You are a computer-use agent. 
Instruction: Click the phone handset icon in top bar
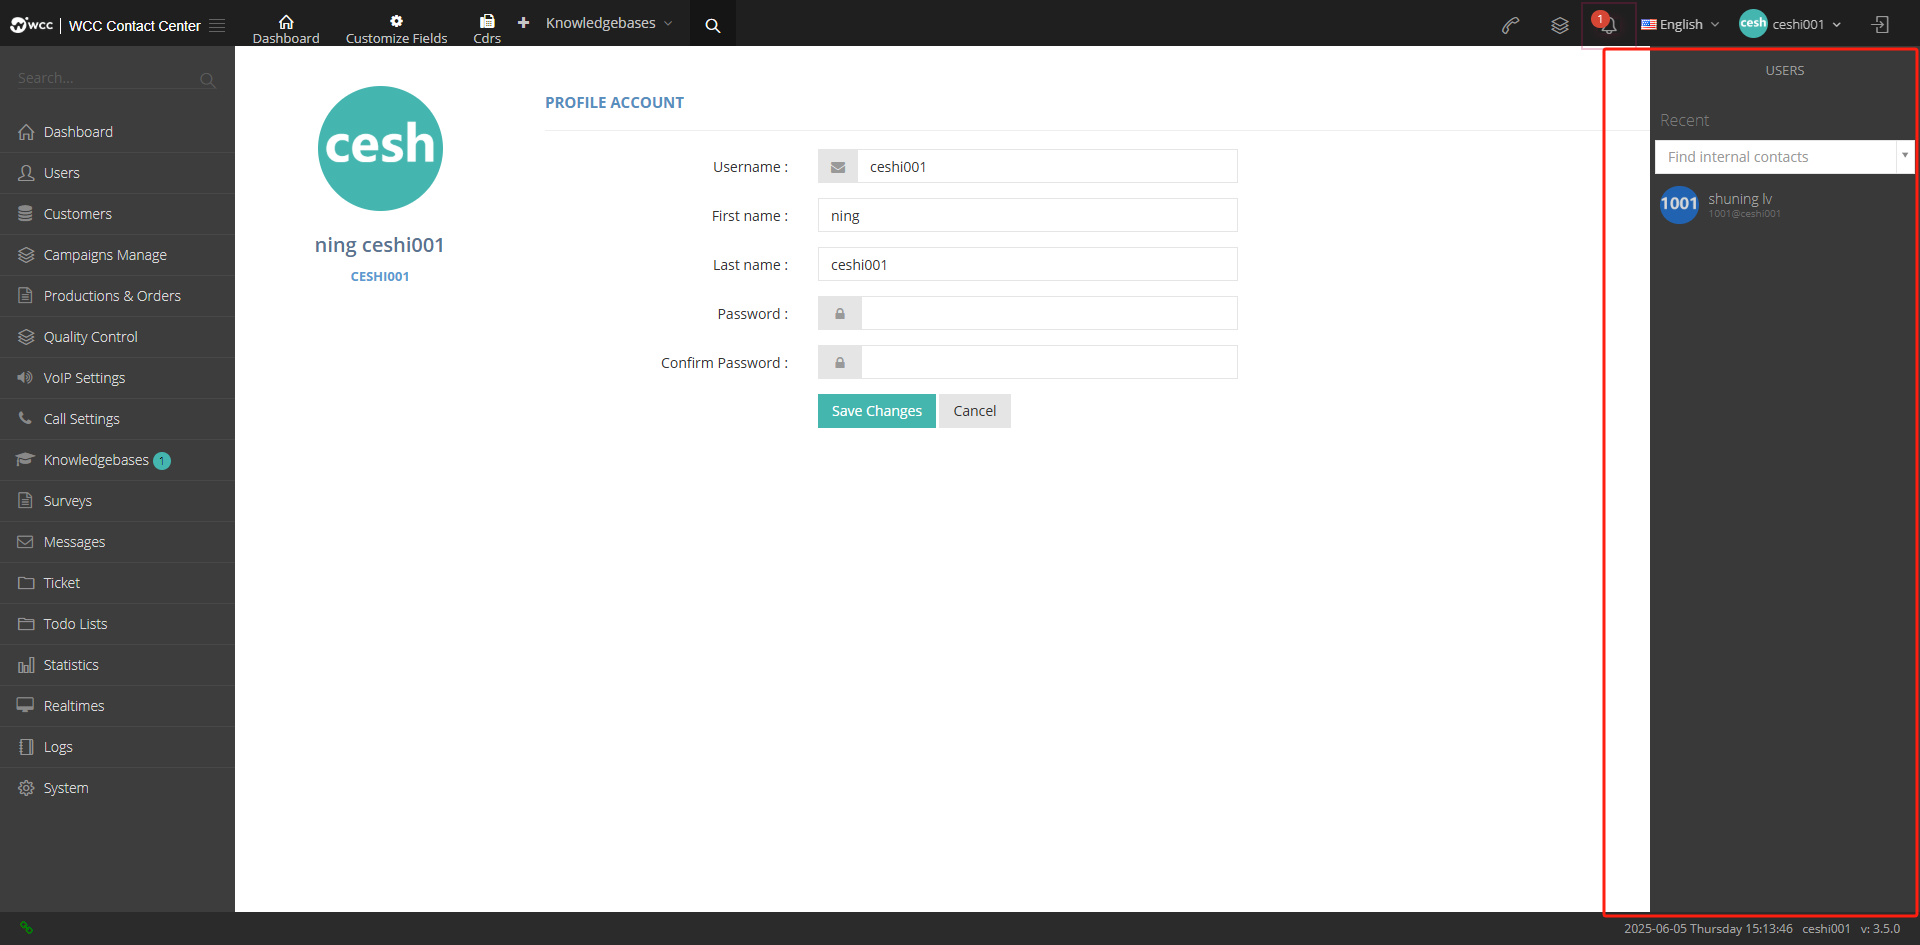point(1511,25)
